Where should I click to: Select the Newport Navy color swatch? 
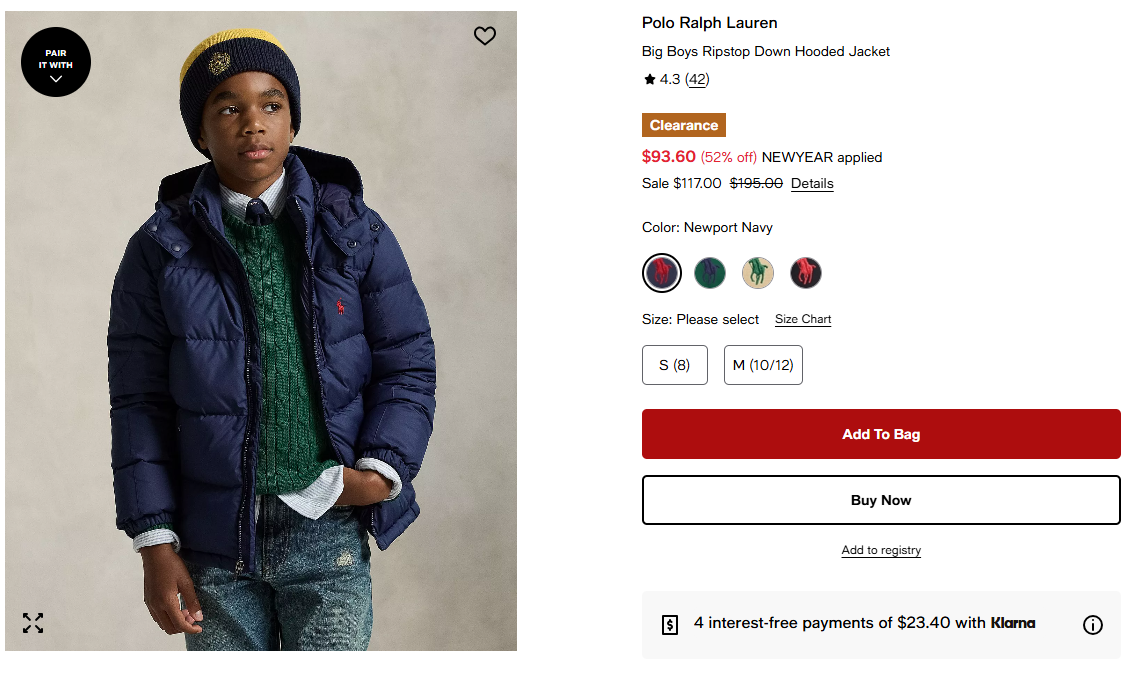coord(661,273)
